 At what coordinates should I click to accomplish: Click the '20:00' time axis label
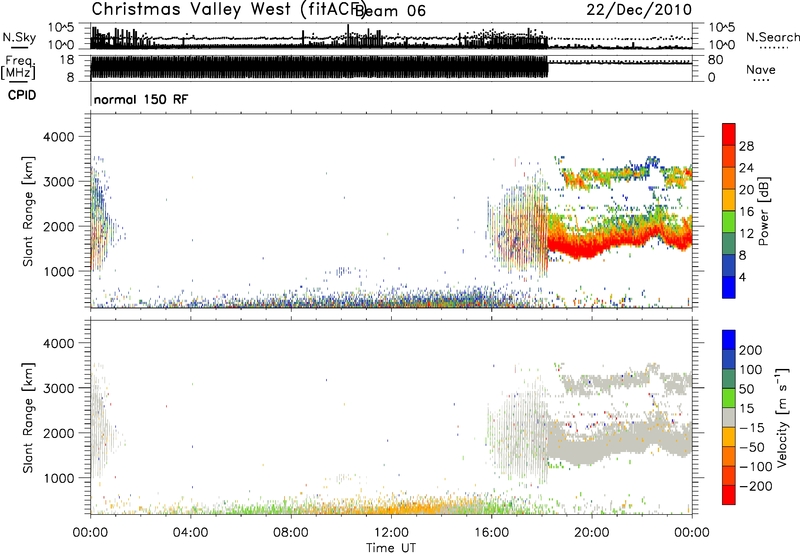click(592, 533)
